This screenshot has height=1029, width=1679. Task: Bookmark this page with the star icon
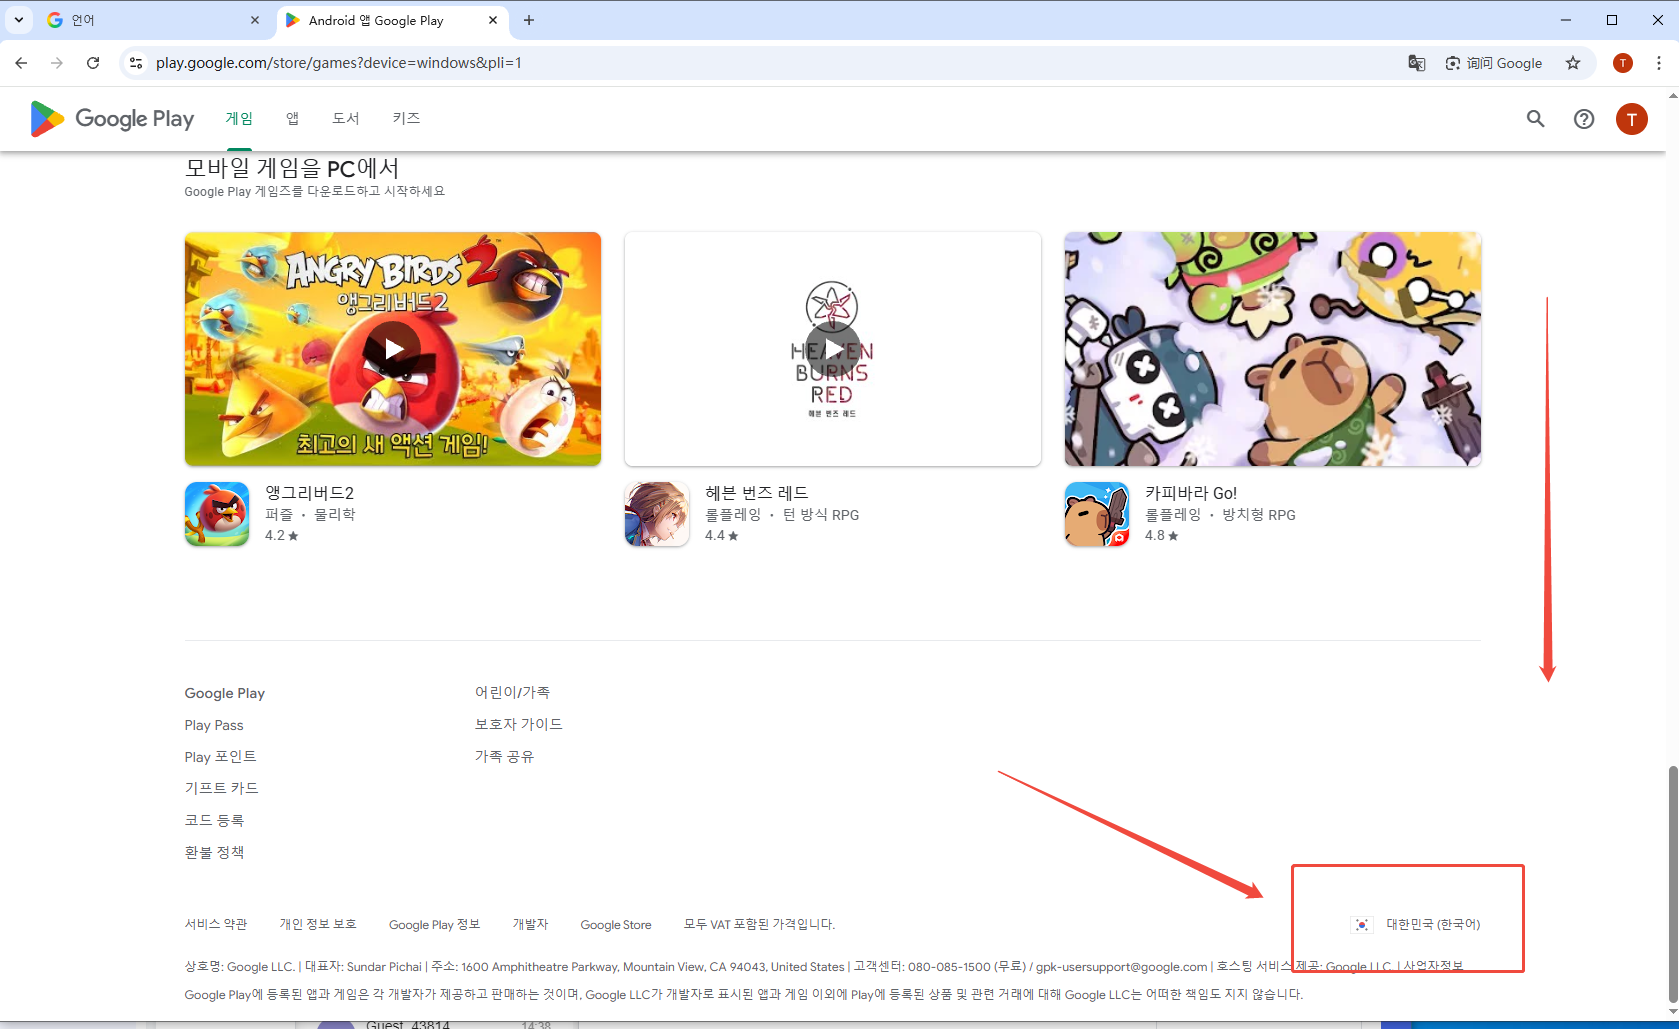[x=1573, y=63]
